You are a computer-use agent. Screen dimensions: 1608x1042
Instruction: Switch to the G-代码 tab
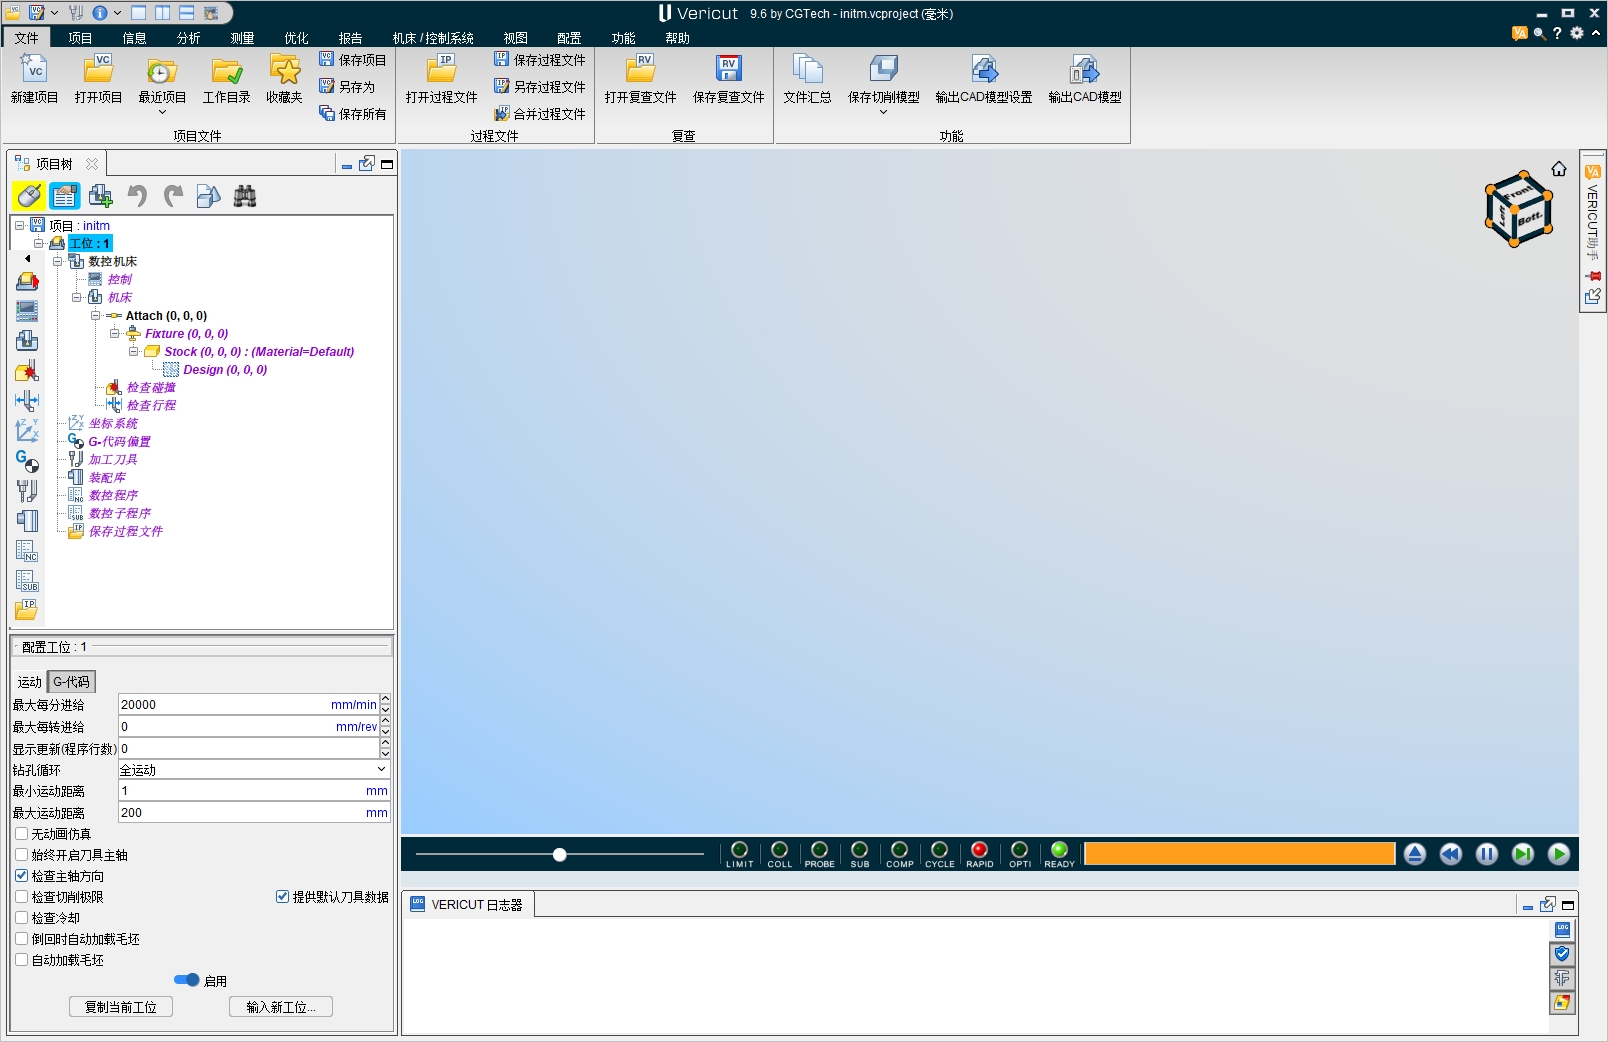pyautogui.click(x=71, y=681)
